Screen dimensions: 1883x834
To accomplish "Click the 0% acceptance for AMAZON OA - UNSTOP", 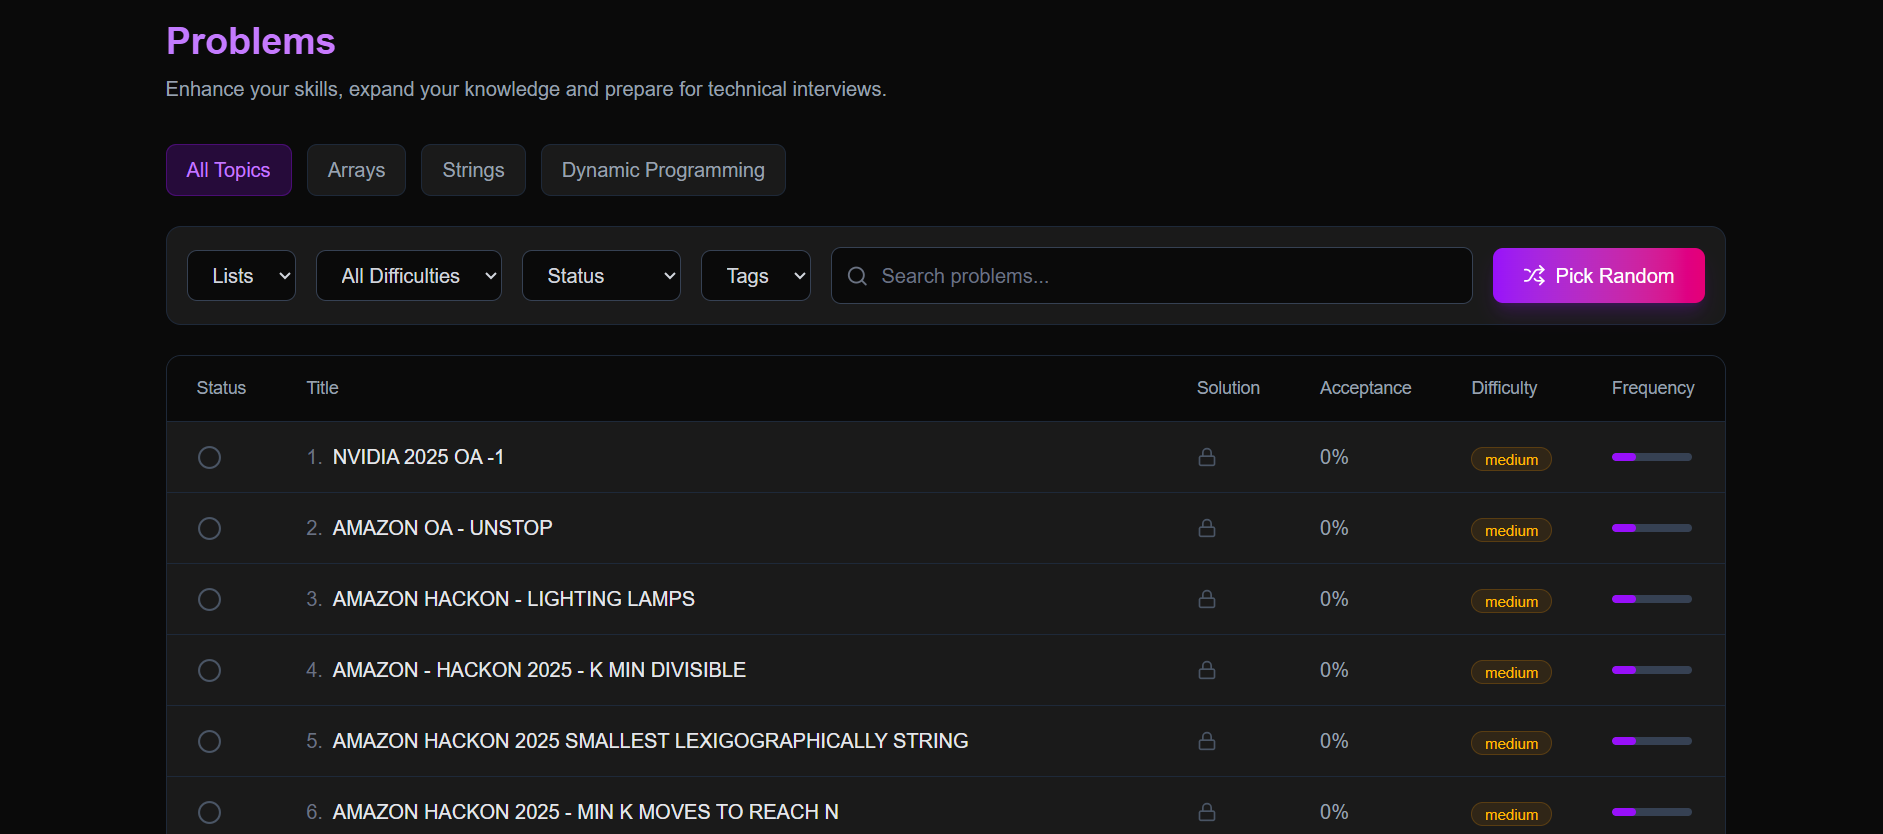I will click(x=1334, y=528).
